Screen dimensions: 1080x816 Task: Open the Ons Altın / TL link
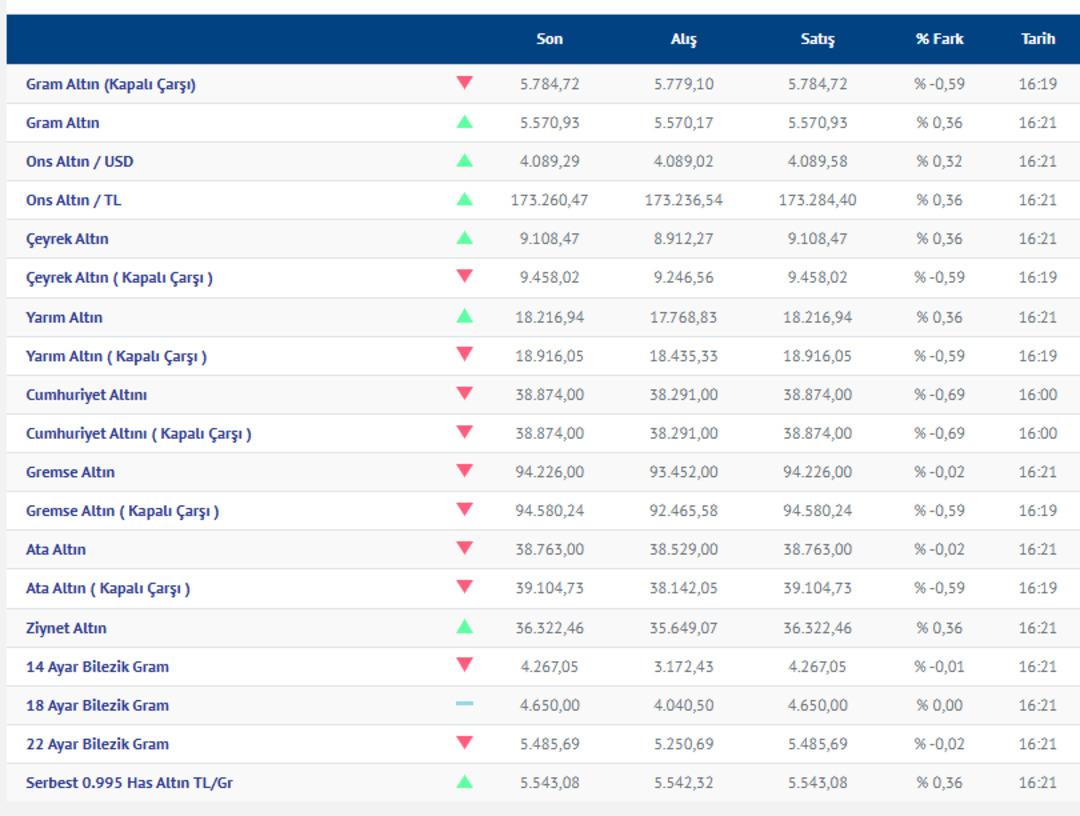pos(73,200)
